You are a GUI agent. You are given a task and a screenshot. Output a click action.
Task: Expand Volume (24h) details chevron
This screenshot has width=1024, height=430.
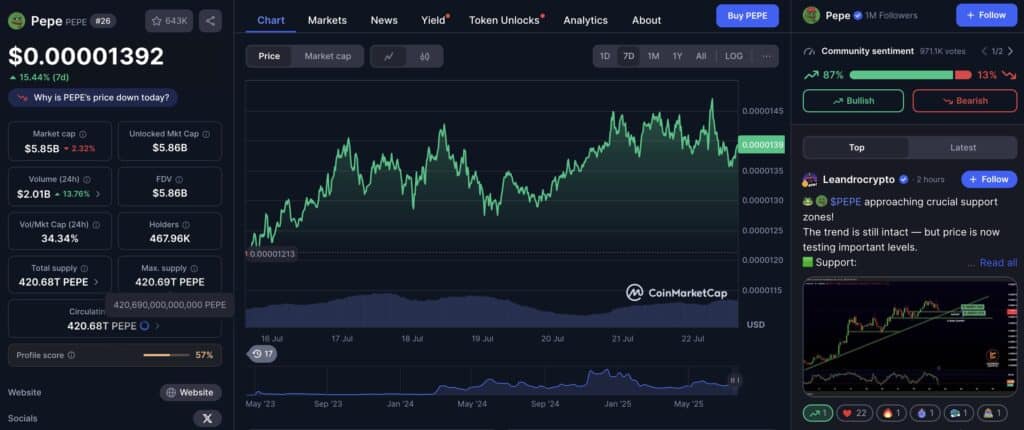(99, 194)
